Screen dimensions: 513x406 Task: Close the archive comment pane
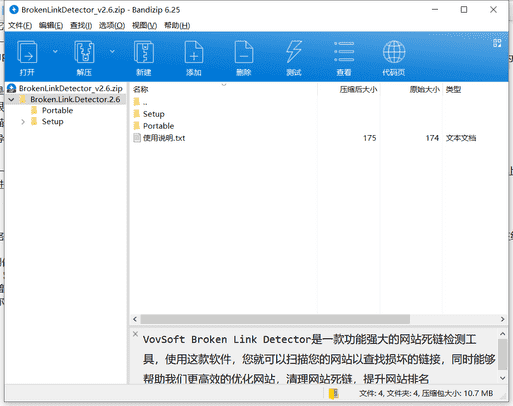135,334
